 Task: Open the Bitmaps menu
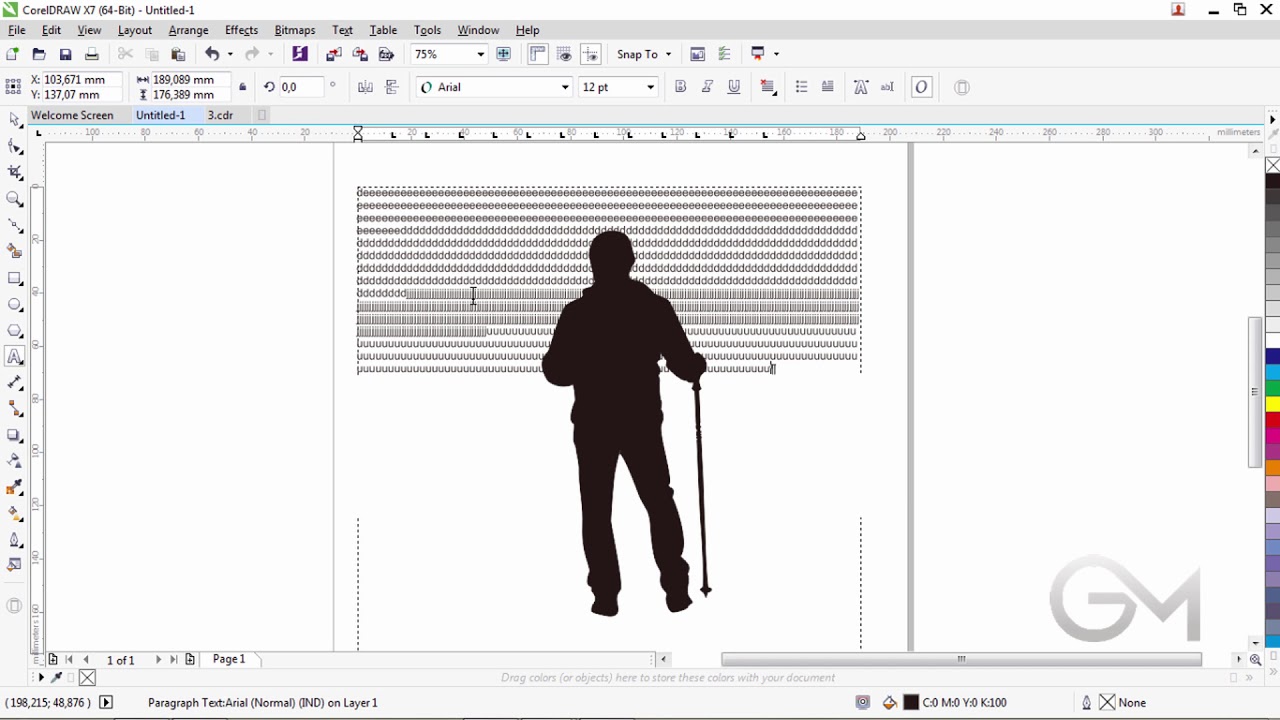point(294,30)
